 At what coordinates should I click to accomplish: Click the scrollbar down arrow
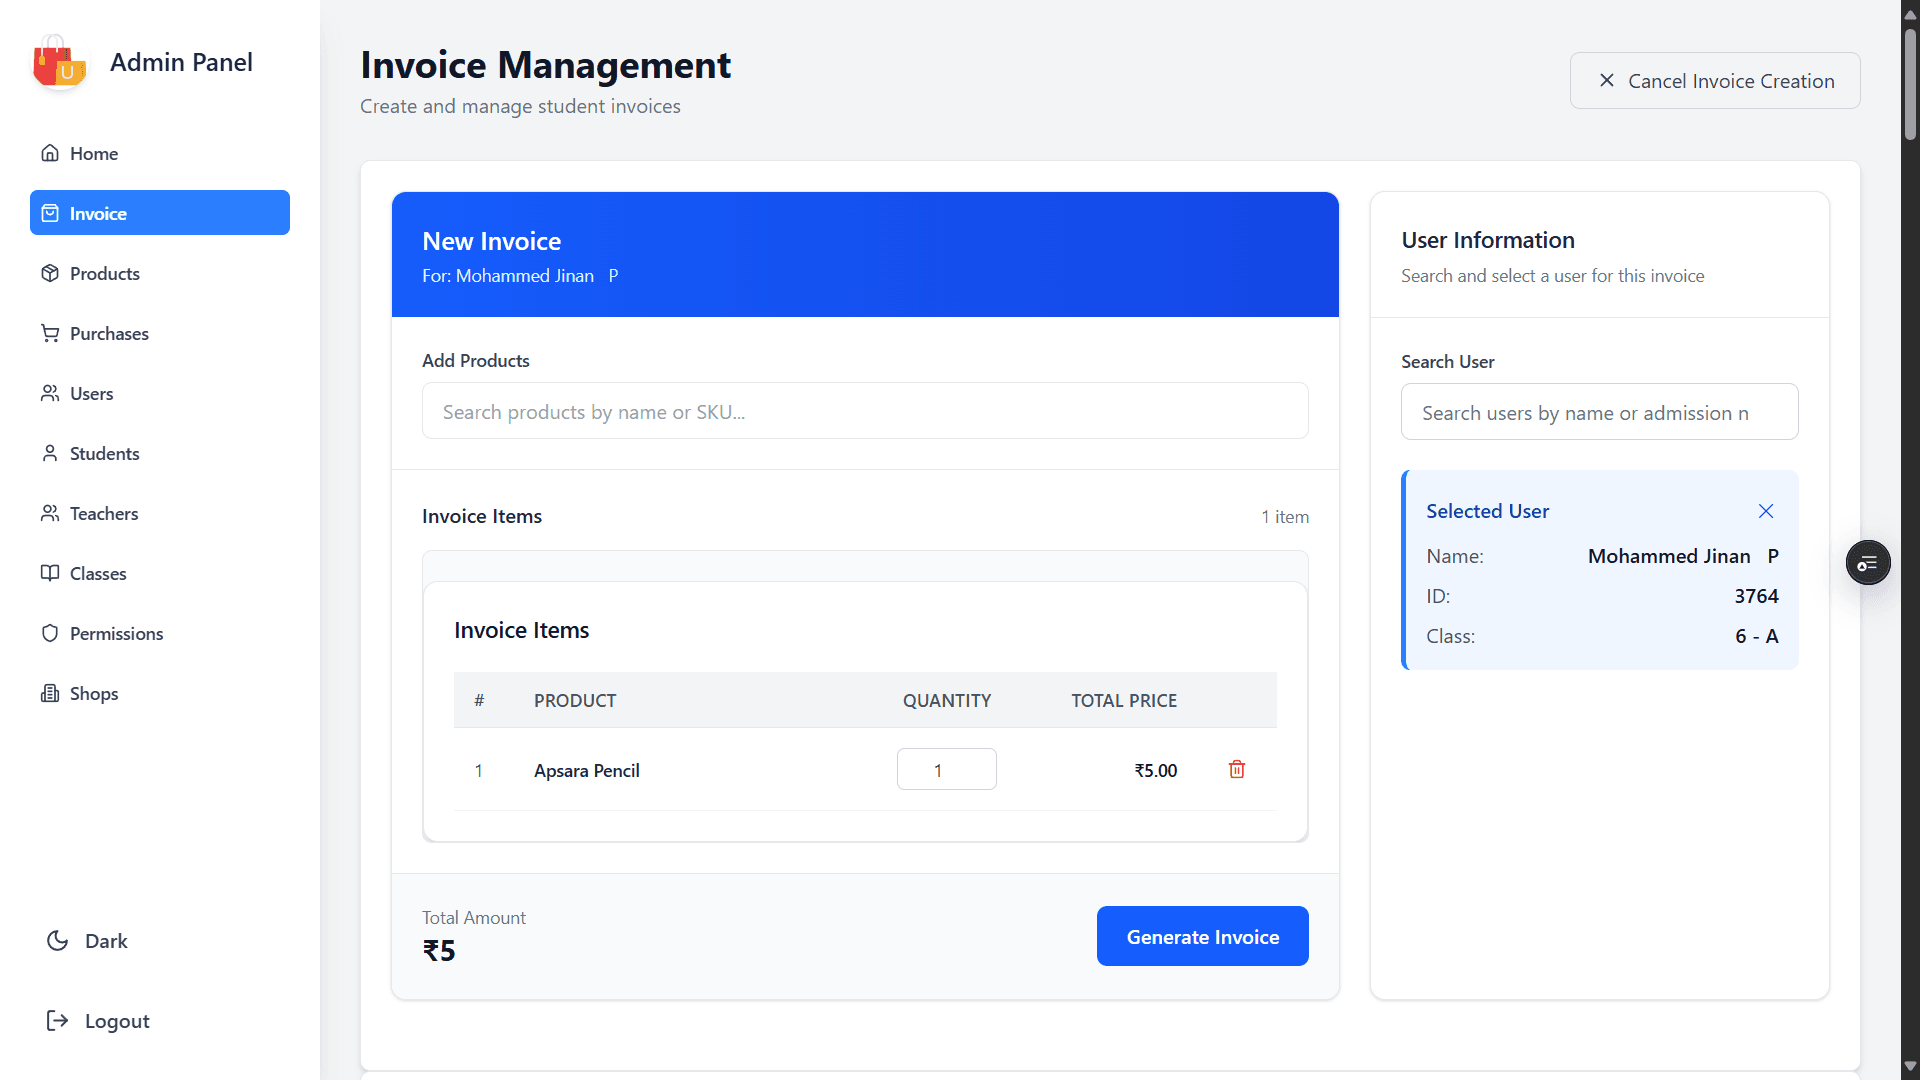pos(1910,1066)
